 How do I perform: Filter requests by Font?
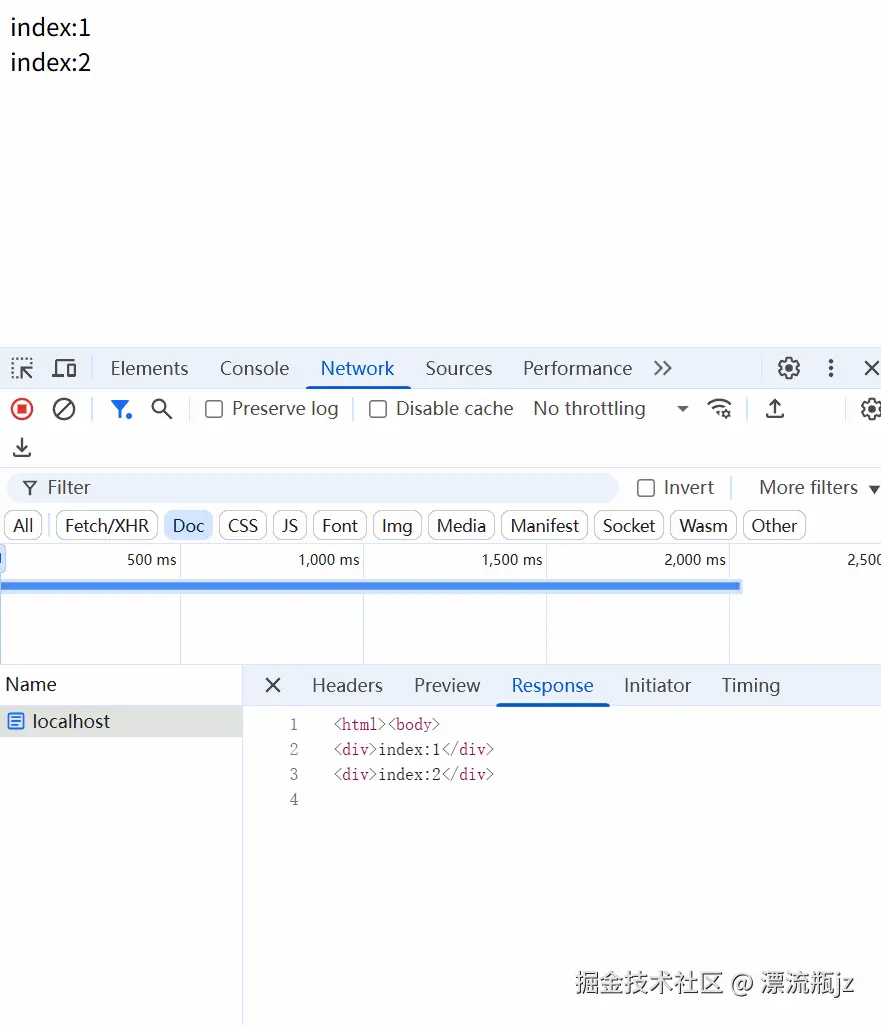(x=340, y=526)
